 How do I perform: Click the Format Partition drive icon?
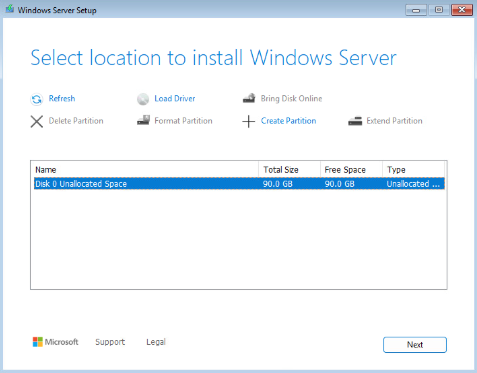(x=143, y=120)
